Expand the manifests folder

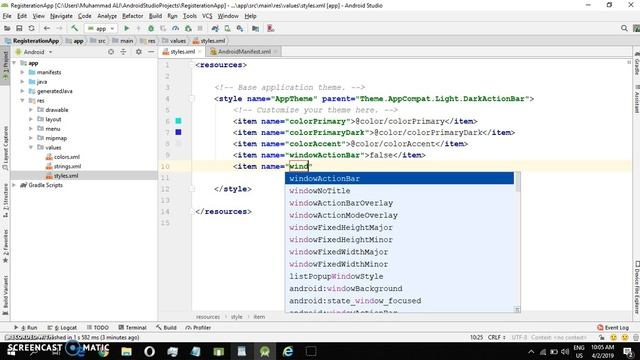22,72
